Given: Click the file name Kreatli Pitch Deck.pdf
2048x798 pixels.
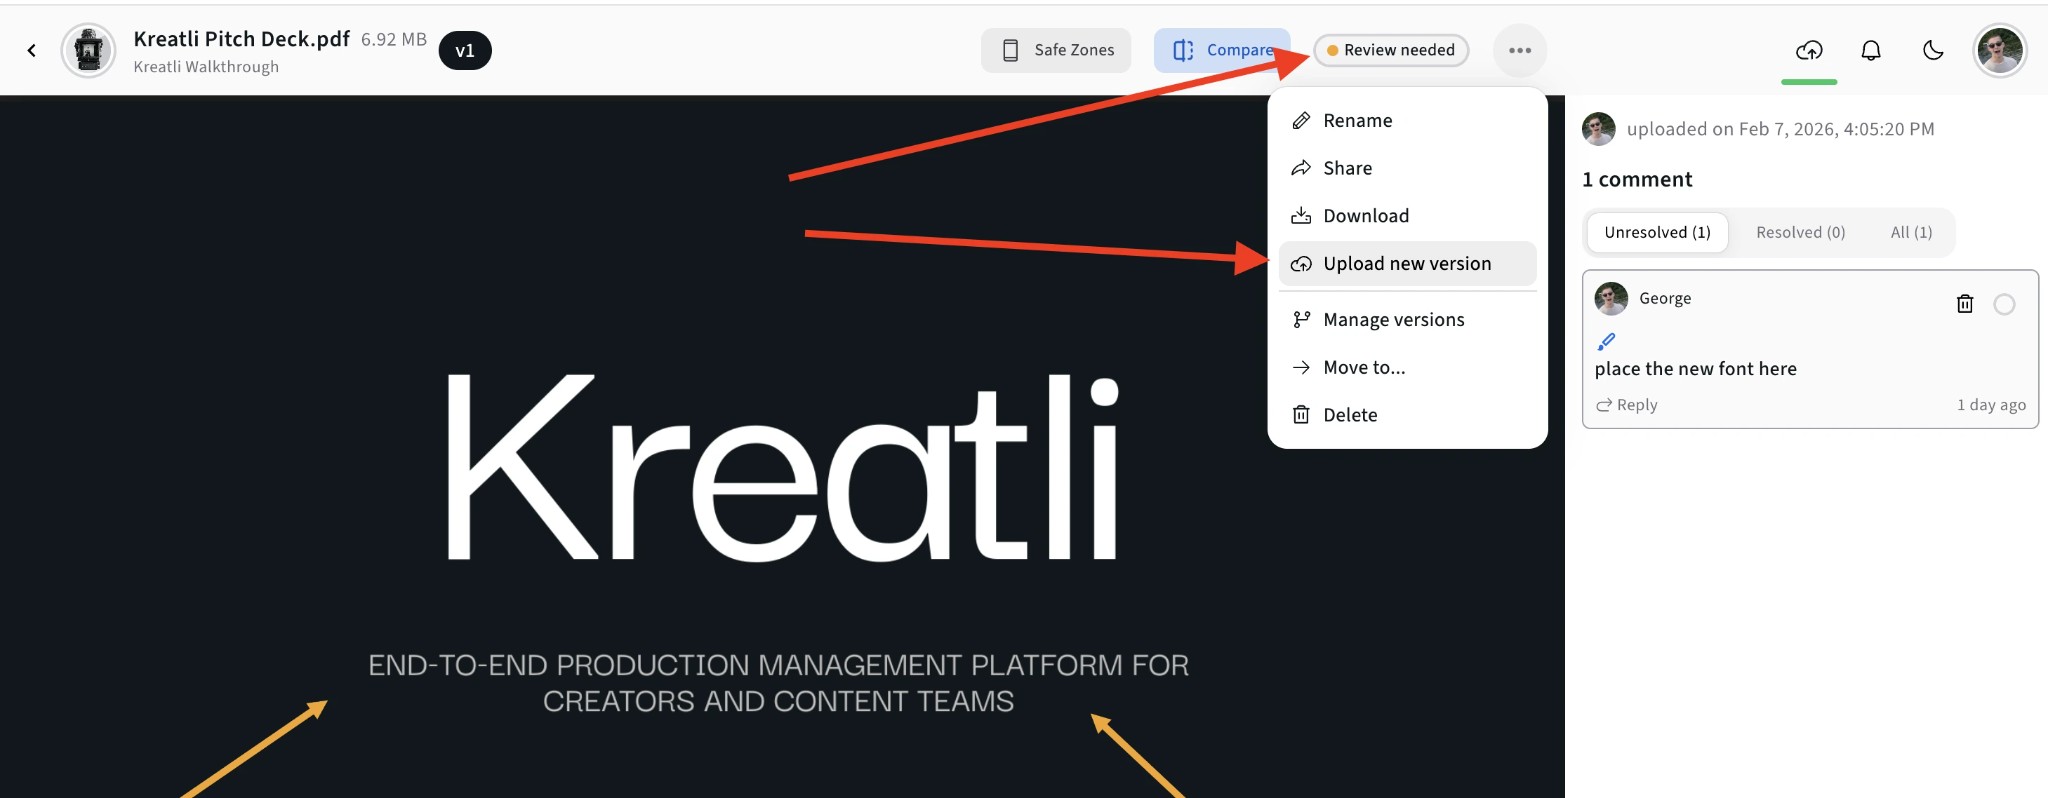Looking at the screenshot, I should point(241,39).
